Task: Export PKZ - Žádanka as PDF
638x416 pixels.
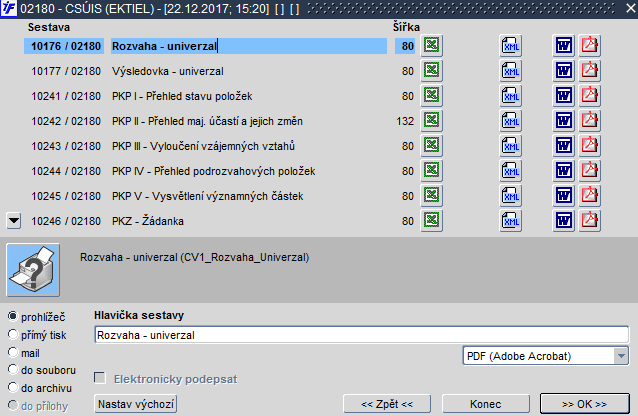Action: click(x=590, y=220)
